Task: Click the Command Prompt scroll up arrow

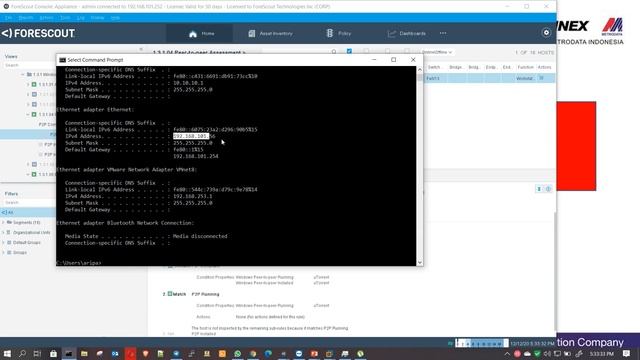Action: pos(420,70)
